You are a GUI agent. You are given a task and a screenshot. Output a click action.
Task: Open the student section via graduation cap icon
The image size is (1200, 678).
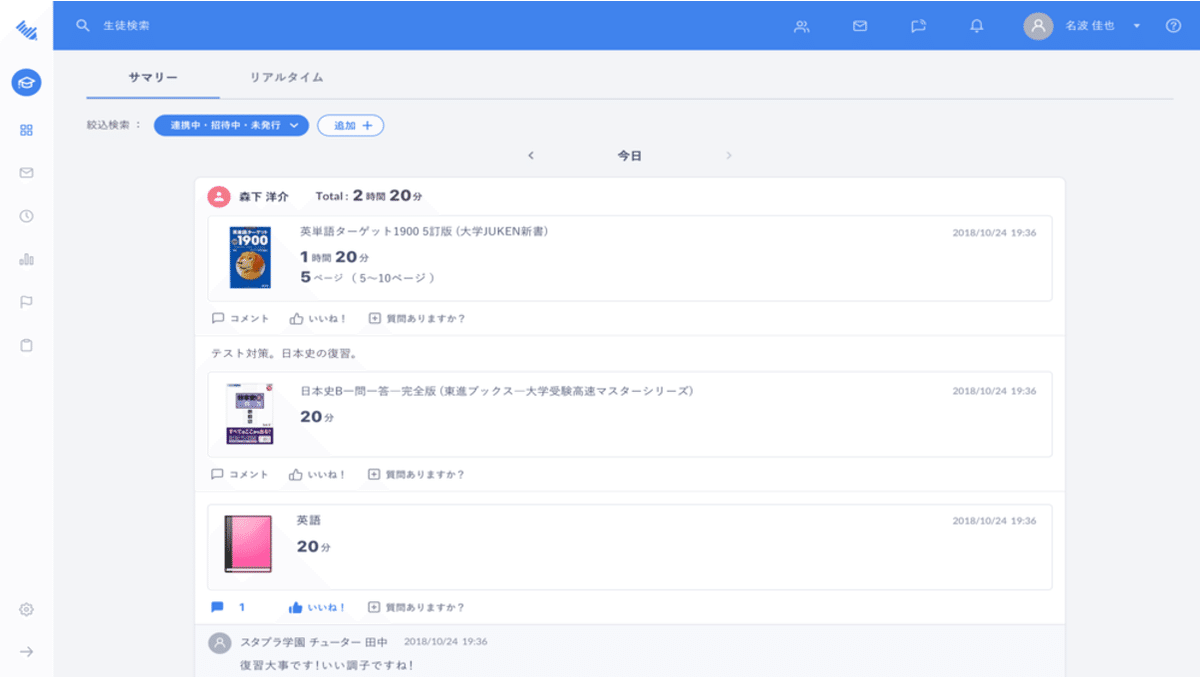[25, 83]
